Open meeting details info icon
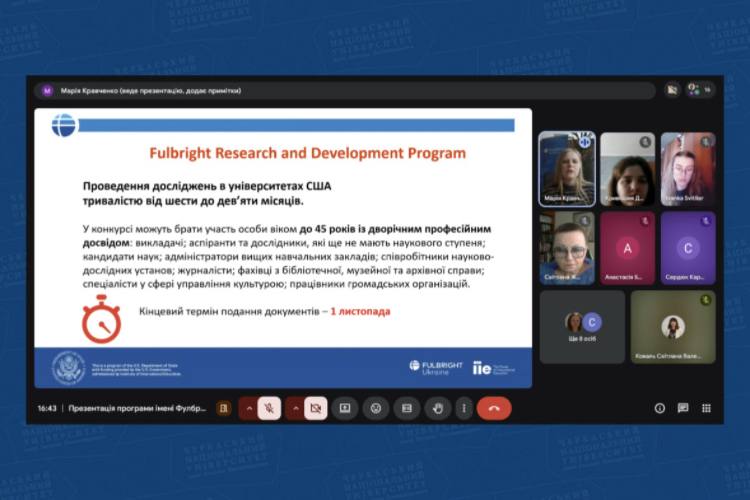Viewport: 750px width, 500px height. [659, 408]
